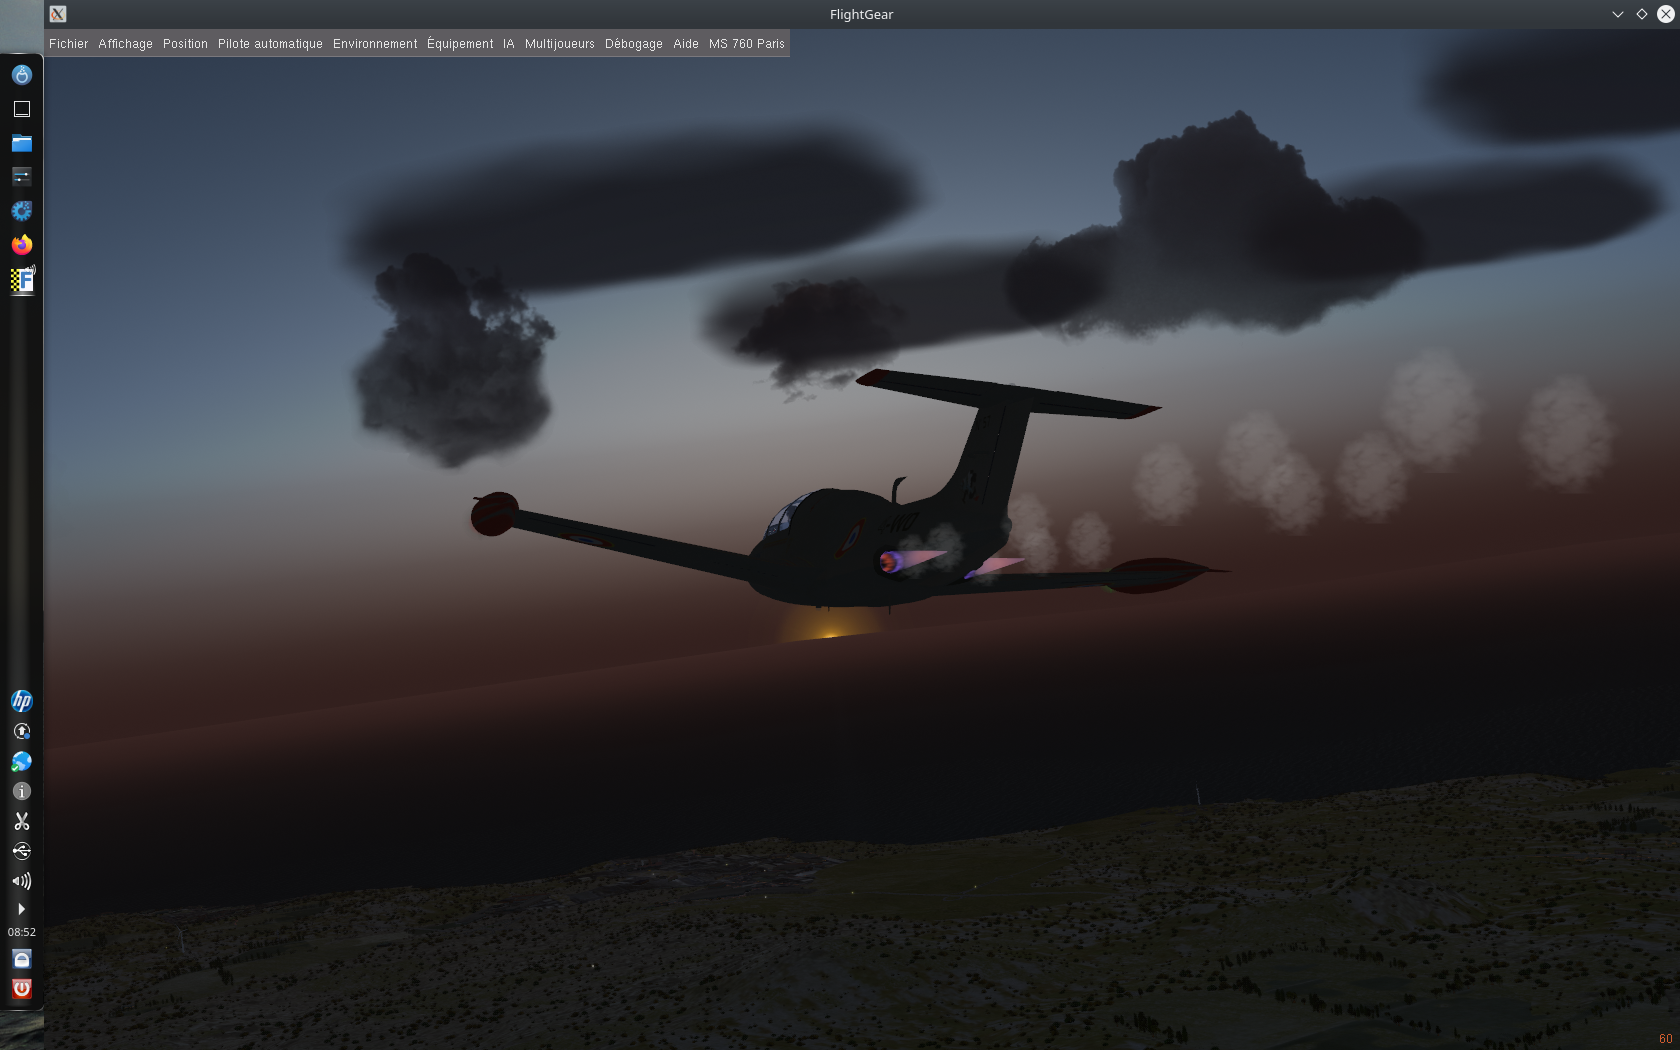Open the HP printer tray icon
The width and height of the screenshot is (1680, 1050).
point(22,701)
